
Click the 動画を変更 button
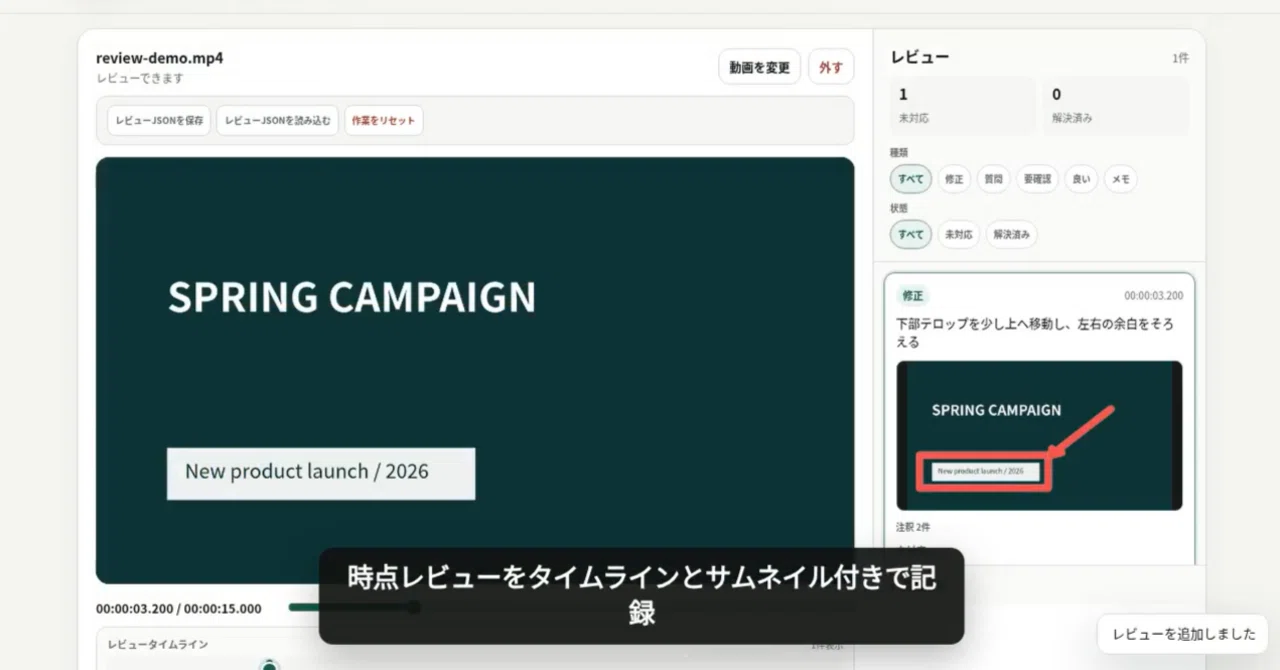pos(760,67)
